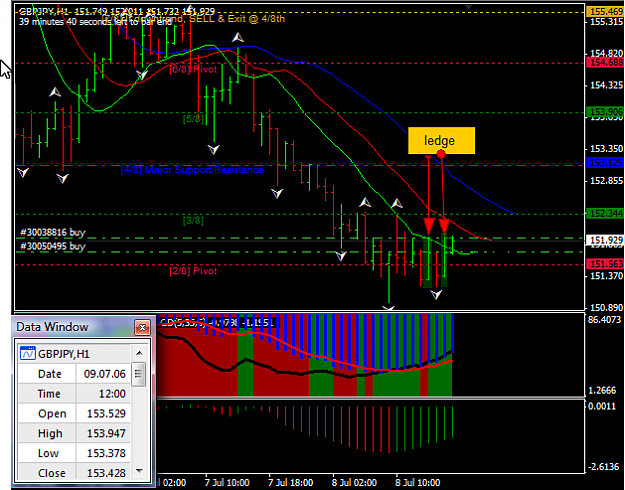Select the '#30050495 buy' order label

coord(53,246)
